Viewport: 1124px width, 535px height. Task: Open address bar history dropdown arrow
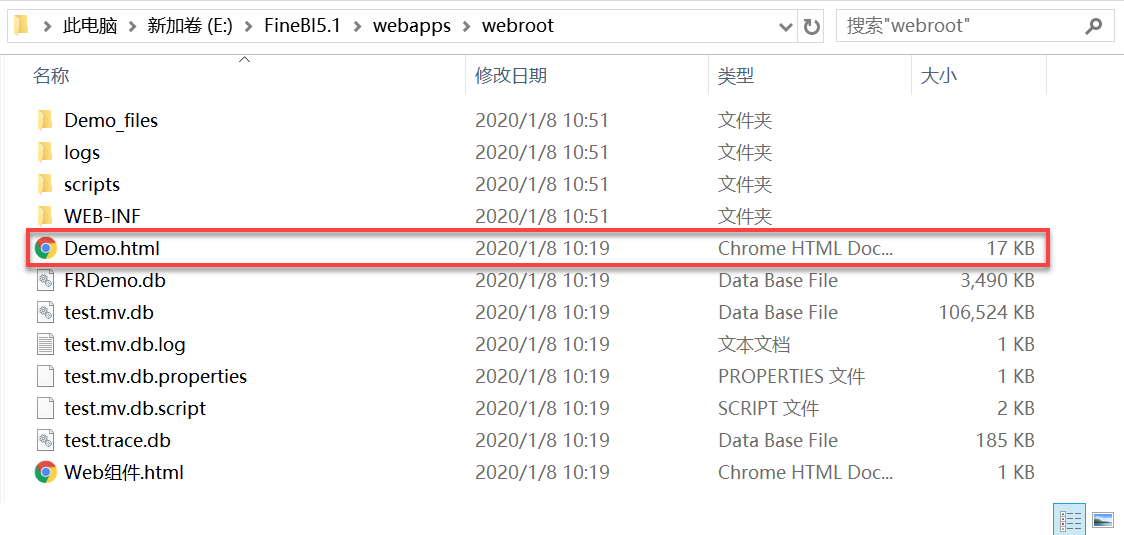pos(786,27)
